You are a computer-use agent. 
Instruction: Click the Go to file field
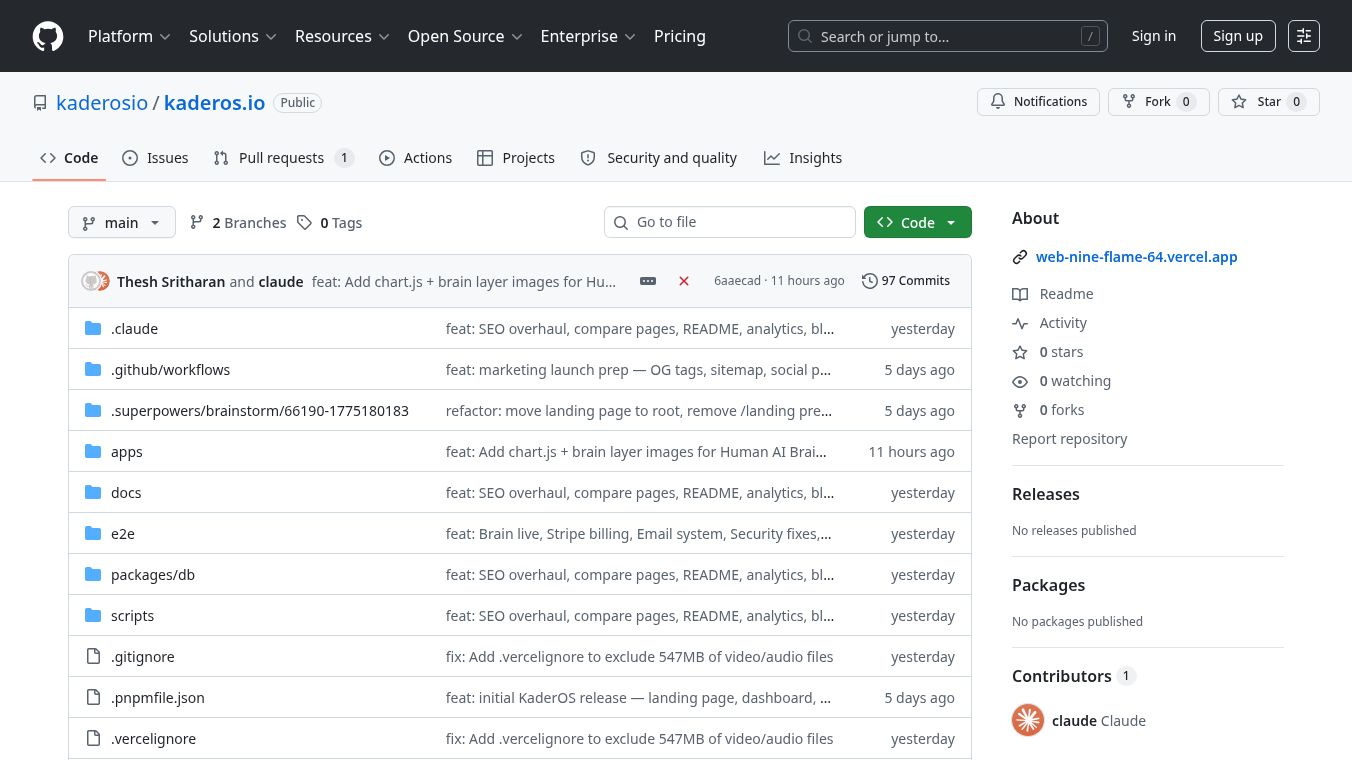pos(730,222)
